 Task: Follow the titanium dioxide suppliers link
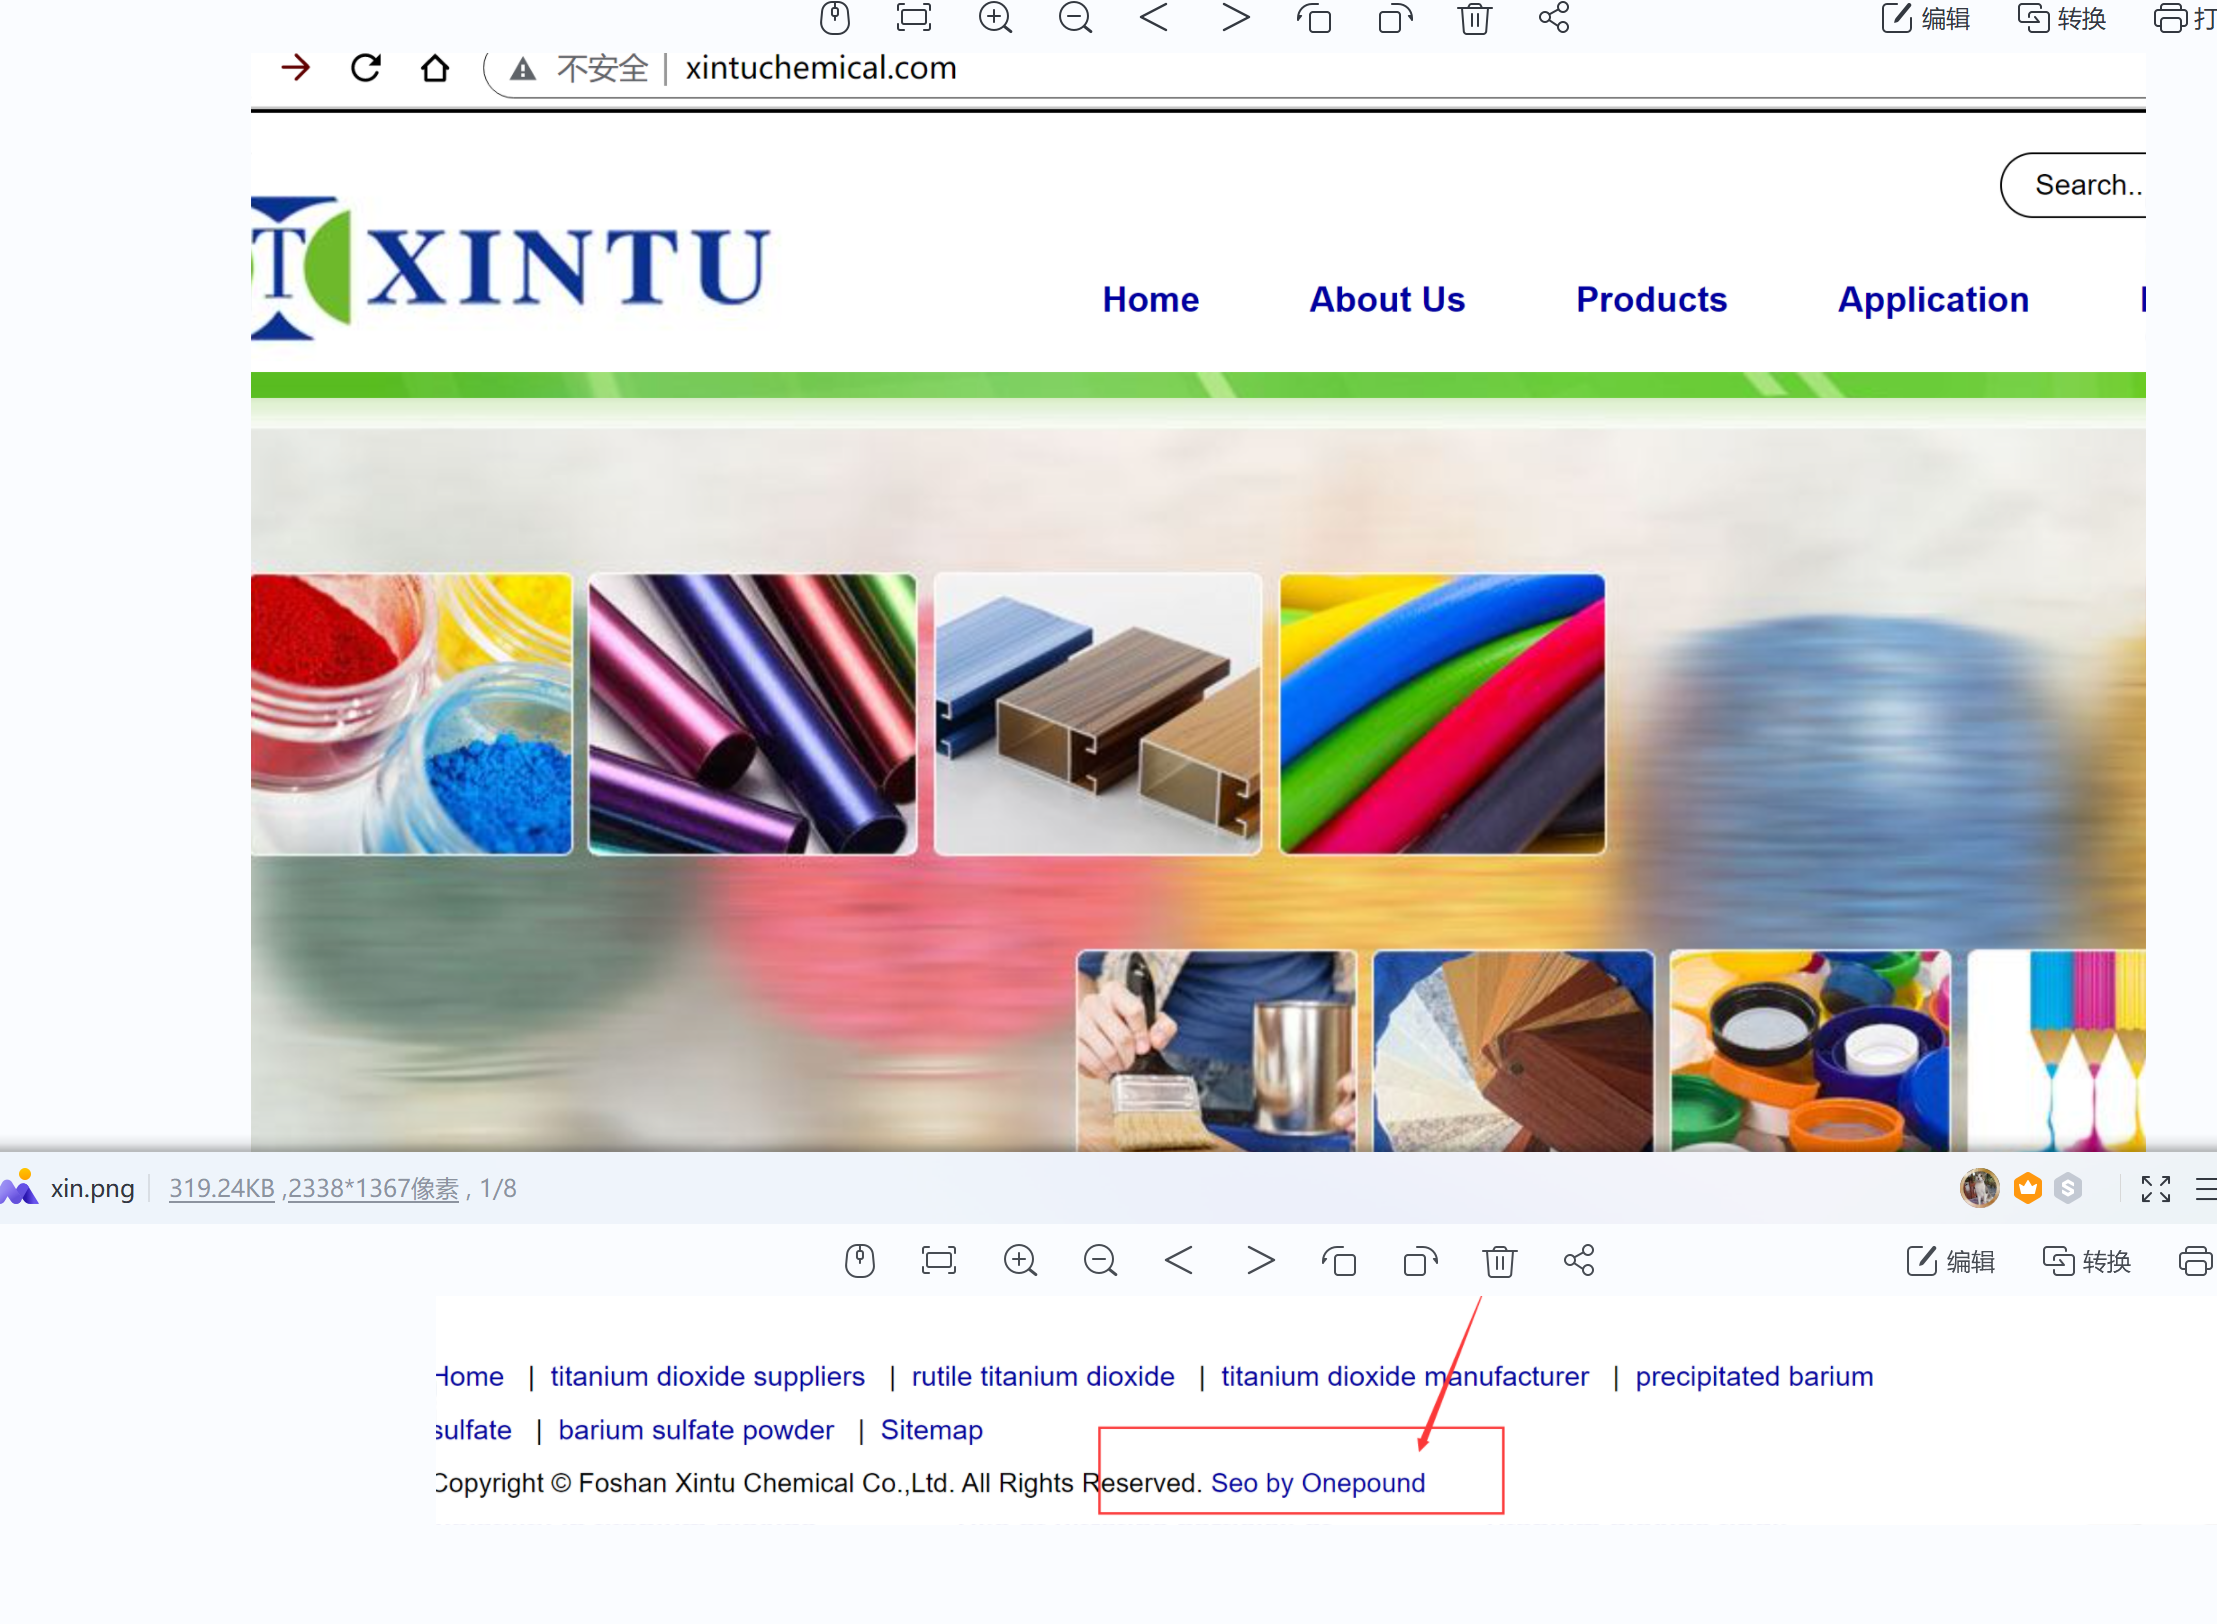coord(707,1376)
